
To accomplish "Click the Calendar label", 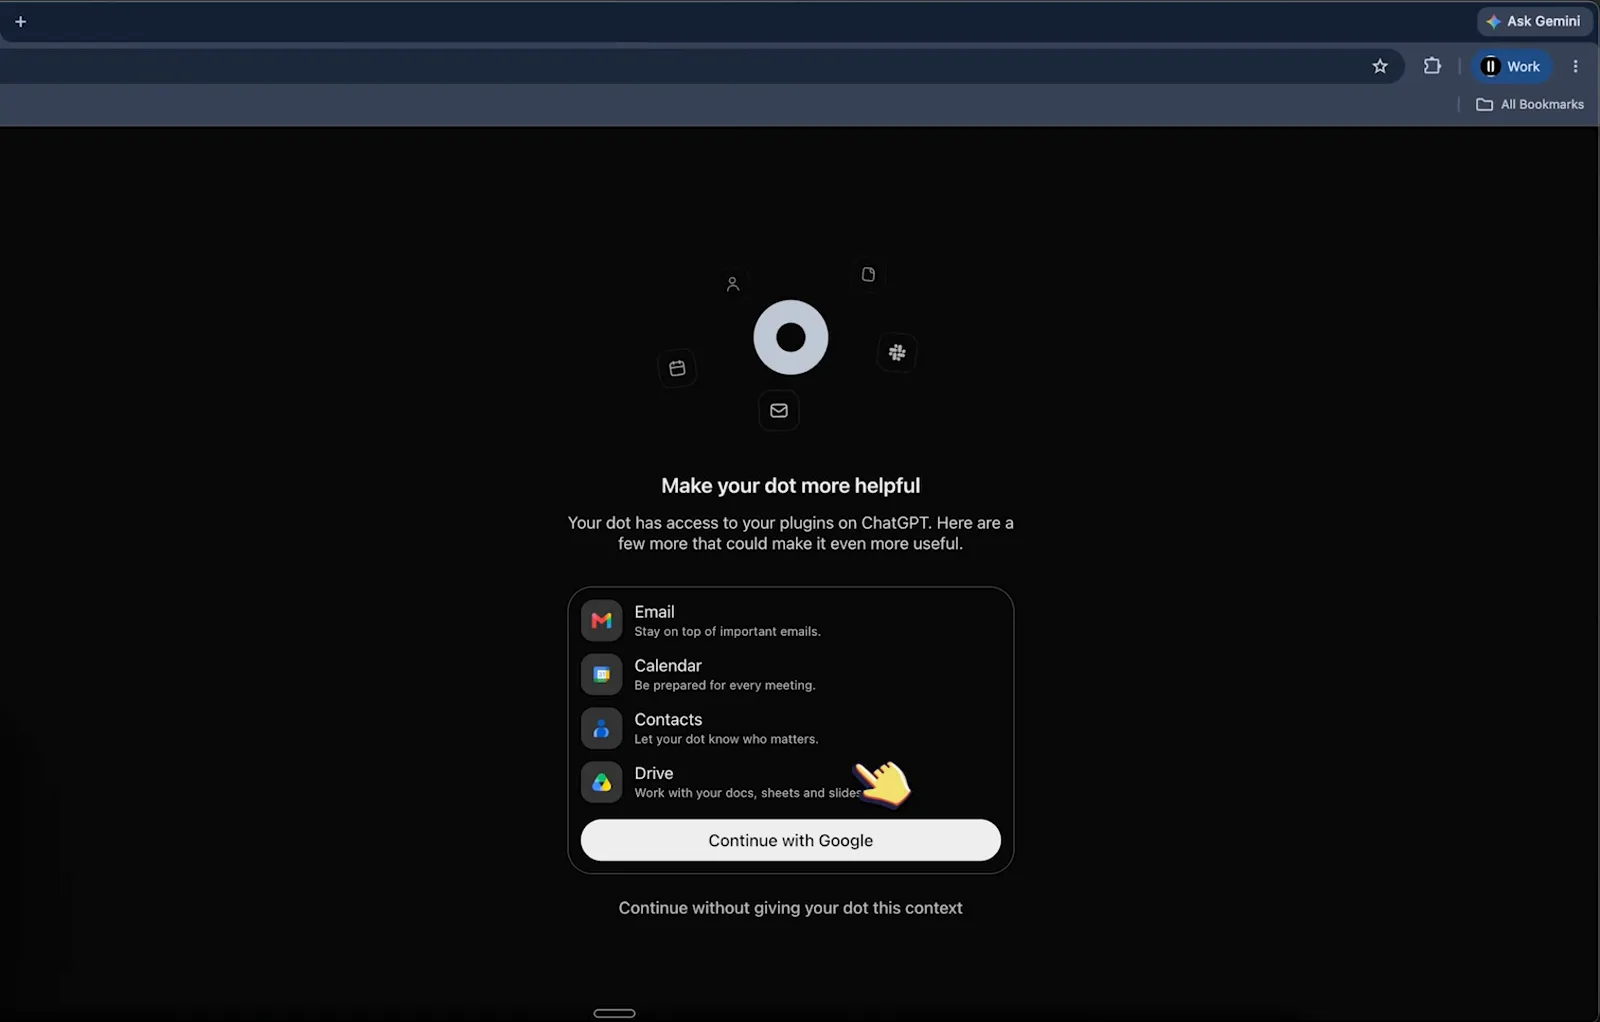I will coord(668,666).
